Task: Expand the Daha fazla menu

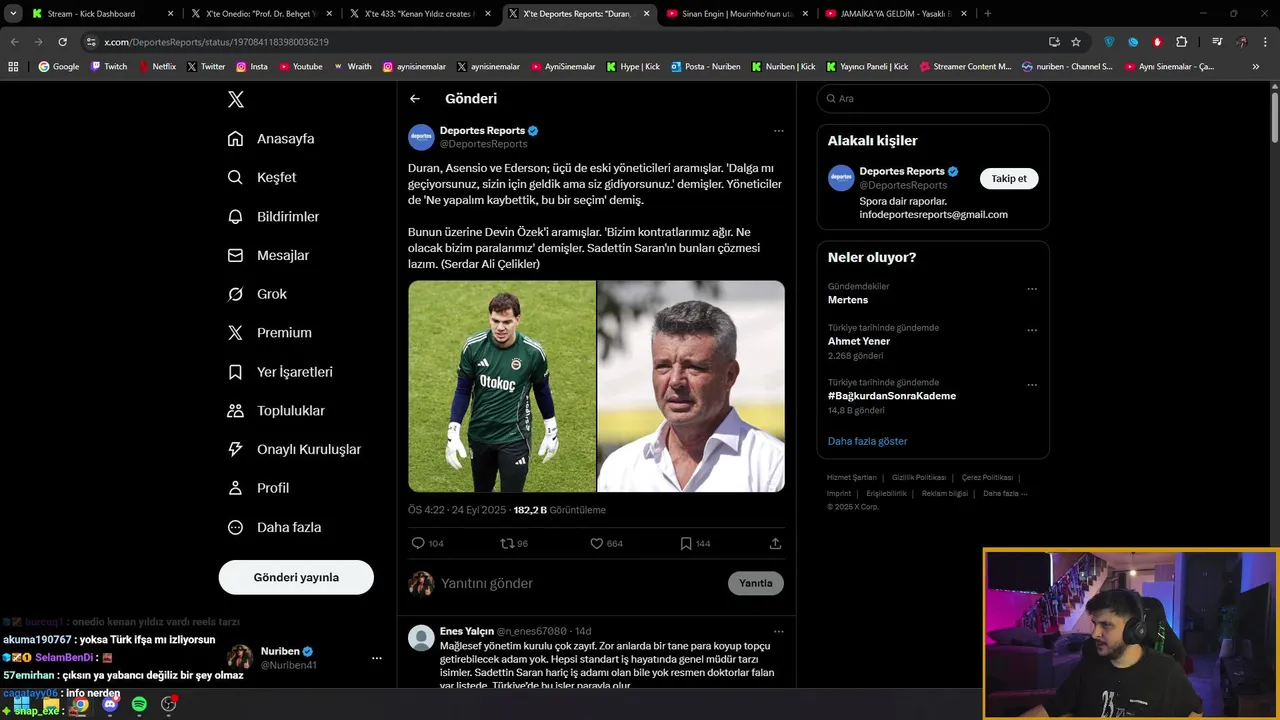Action: [274, 527]
